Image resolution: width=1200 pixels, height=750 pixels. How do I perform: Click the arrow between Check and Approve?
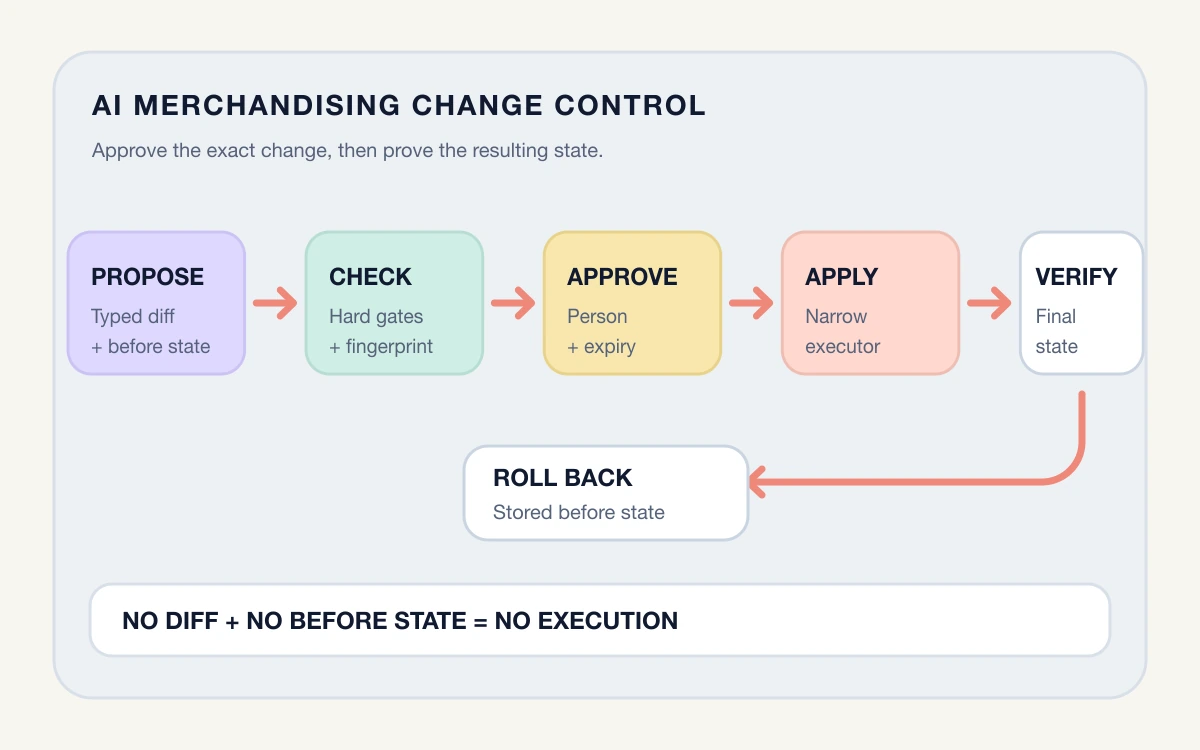513,303
